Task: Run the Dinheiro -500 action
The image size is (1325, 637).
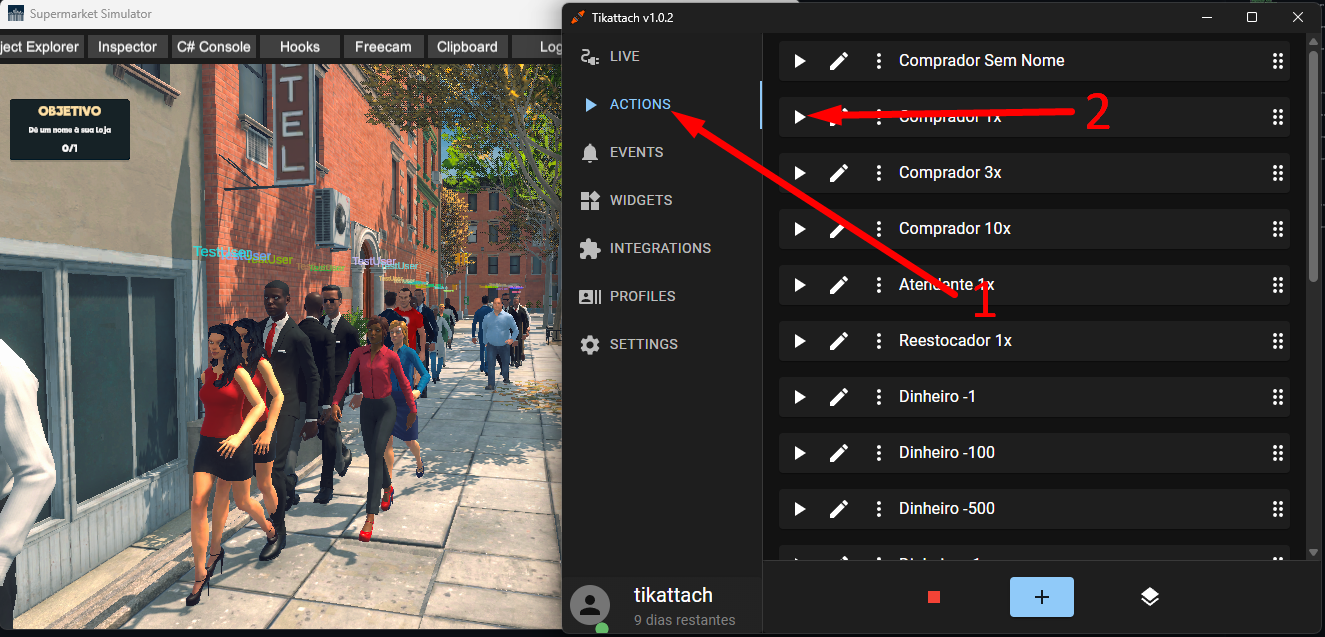Action: coord(800,509)
